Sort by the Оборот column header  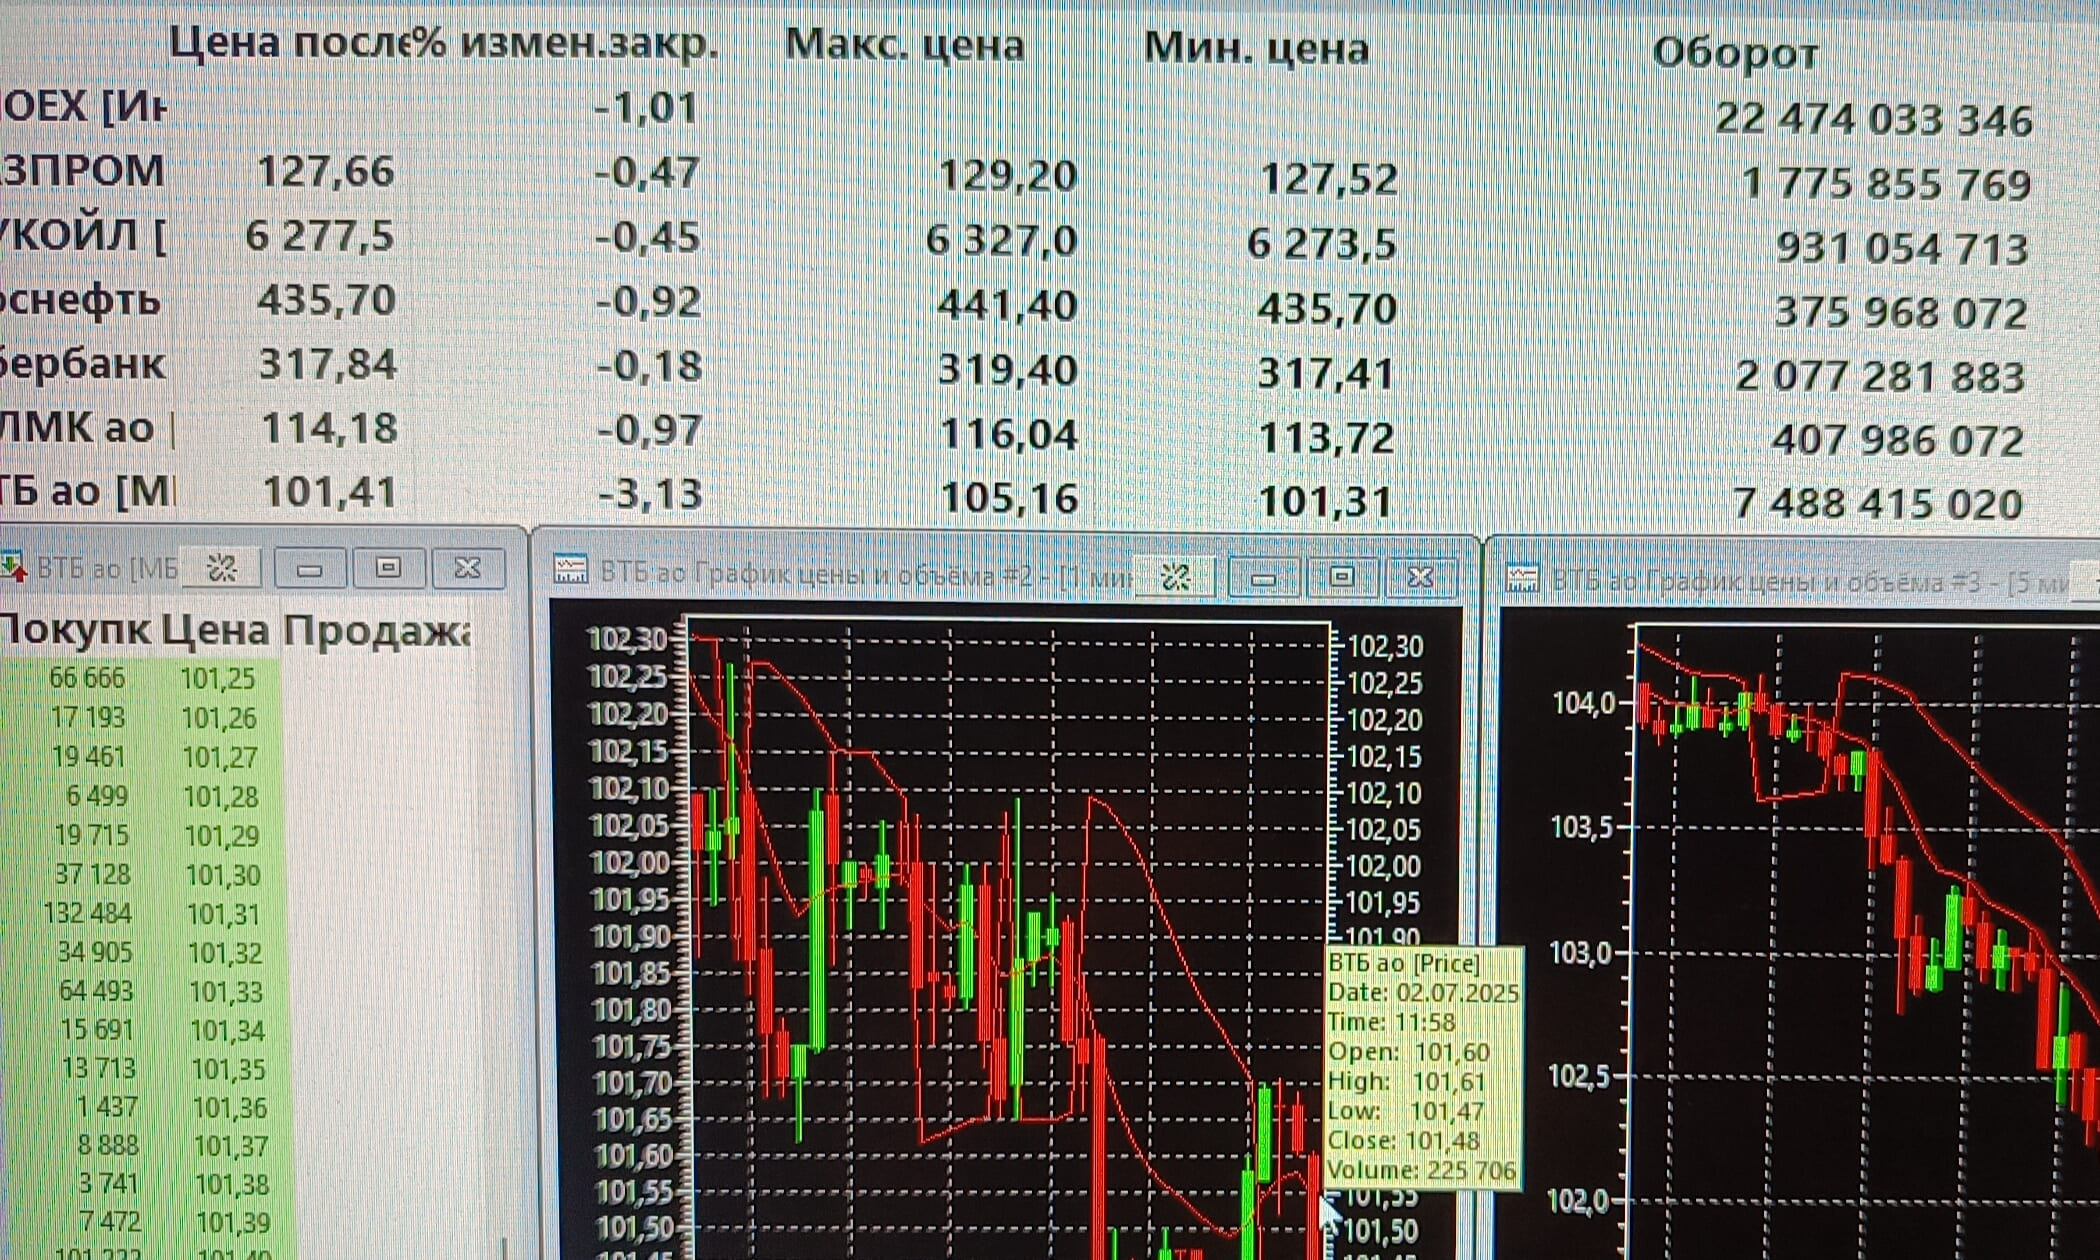click(1734, 53)
